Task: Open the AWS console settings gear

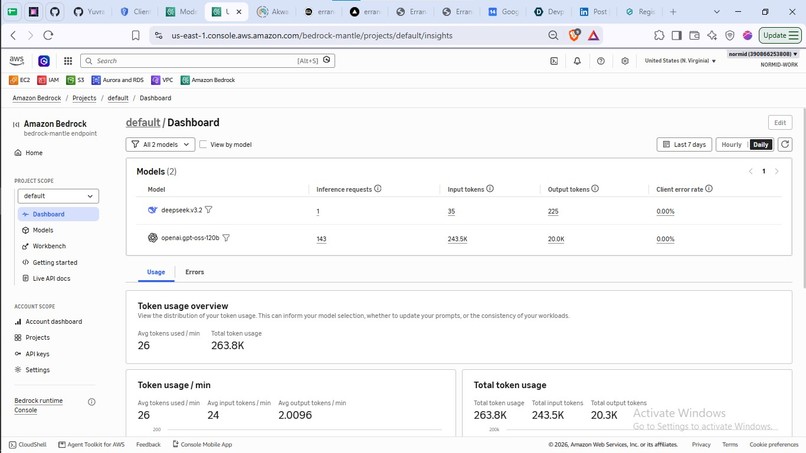Action: pyautogui.click(x=625, y=61)
